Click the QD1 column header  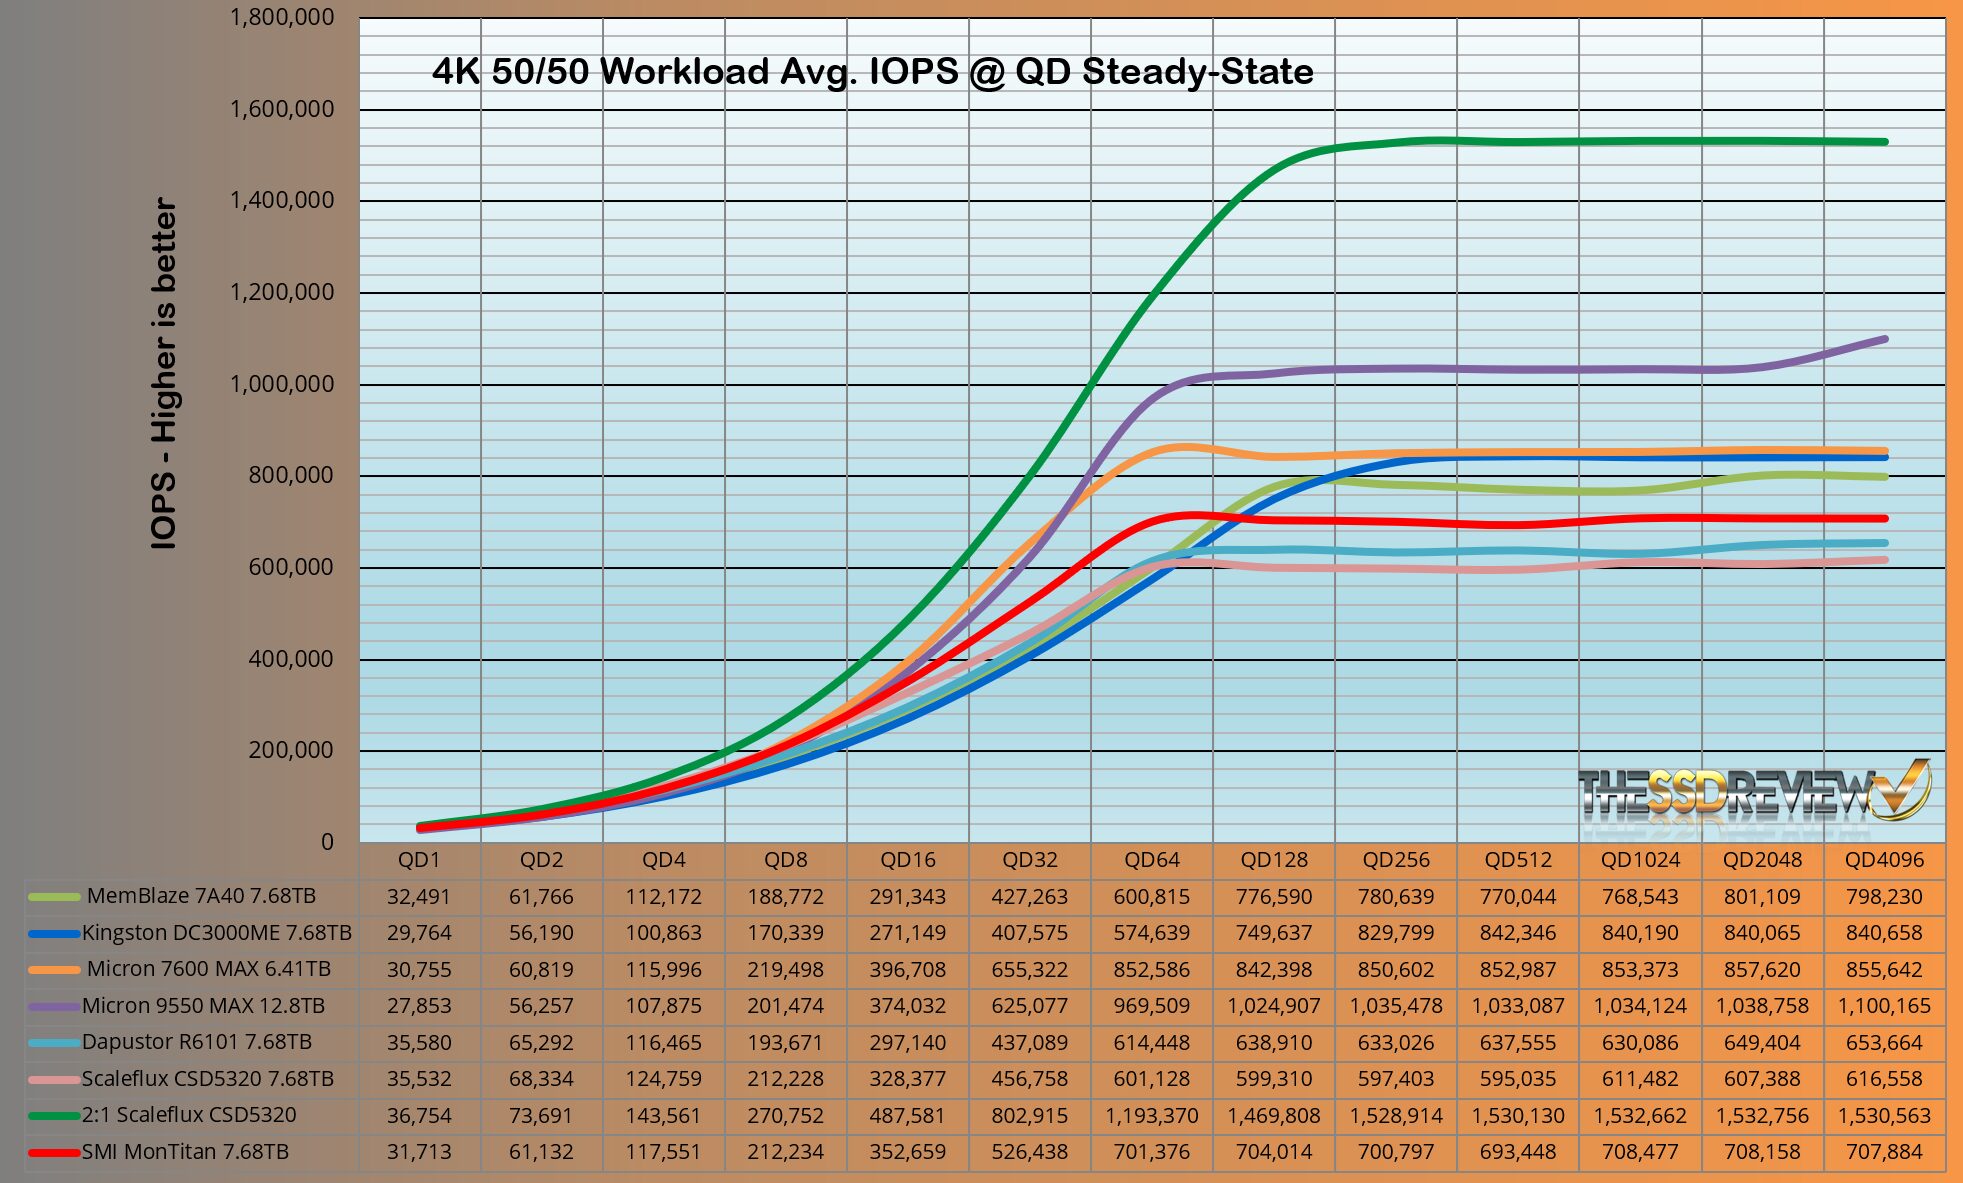point(419,860)
